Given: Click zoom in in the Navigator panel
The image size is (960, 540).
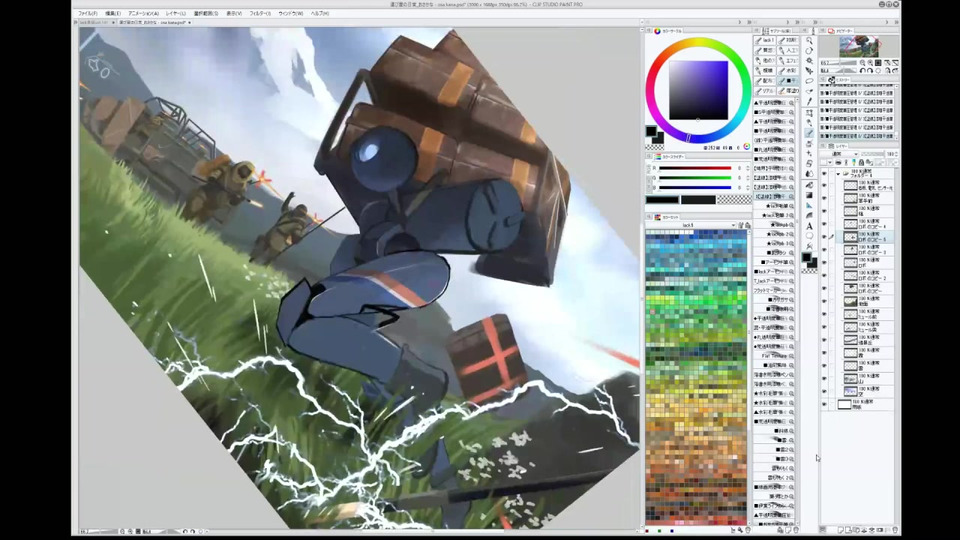Looking at the screenshot, I should (x=870, y=62).
